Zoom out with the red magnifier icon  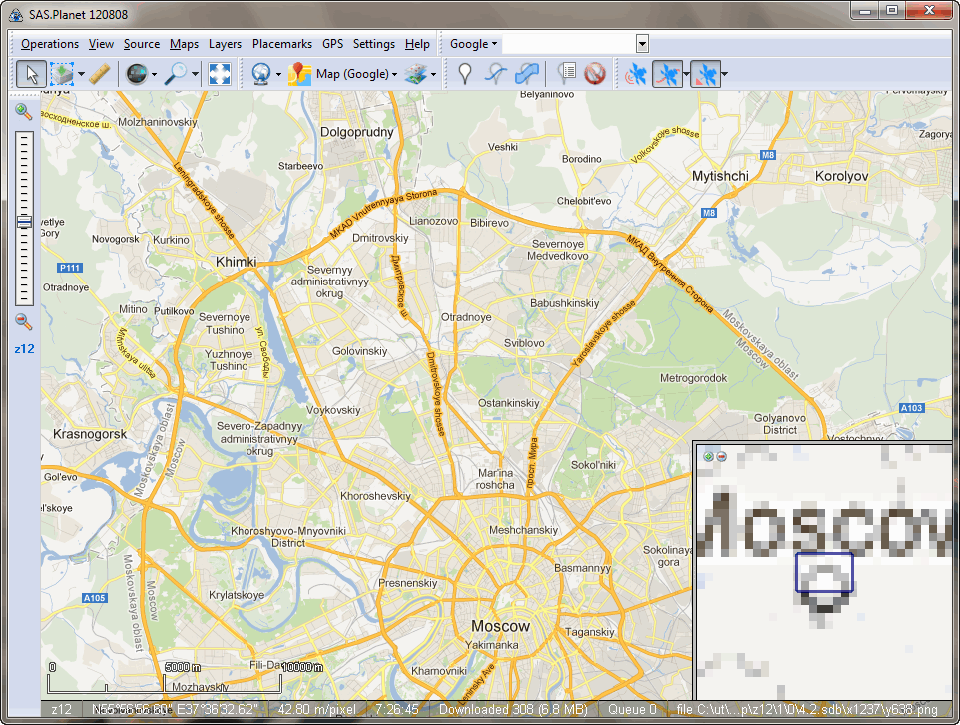coord(24,322)
